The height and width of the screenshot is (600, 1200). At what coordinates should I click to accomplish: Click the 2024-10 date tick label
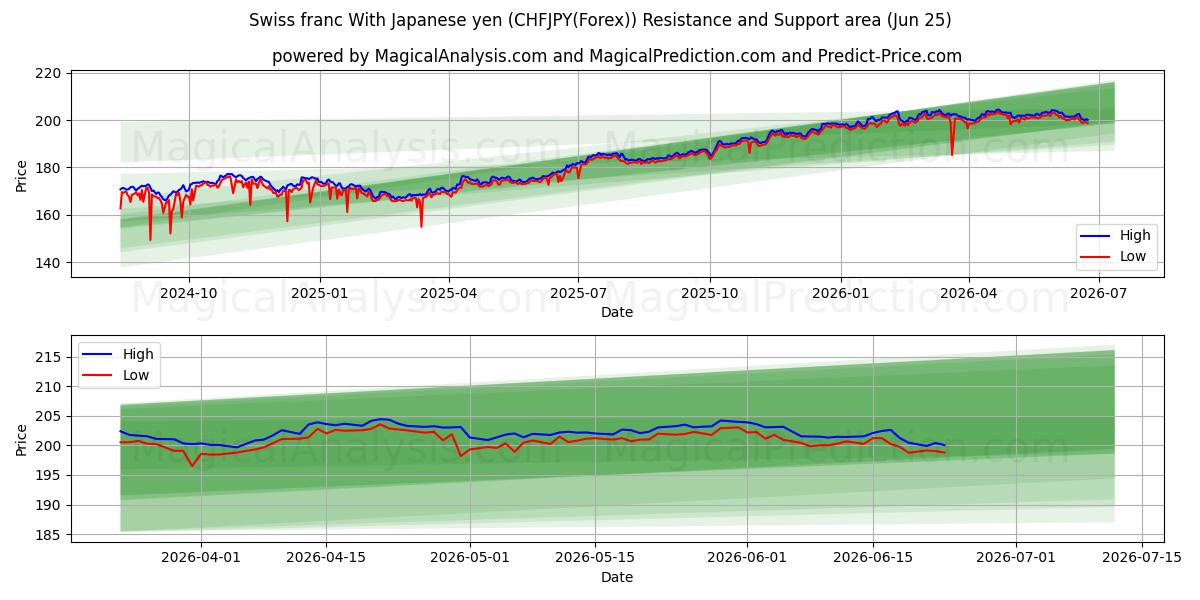[x=189, y=294]
